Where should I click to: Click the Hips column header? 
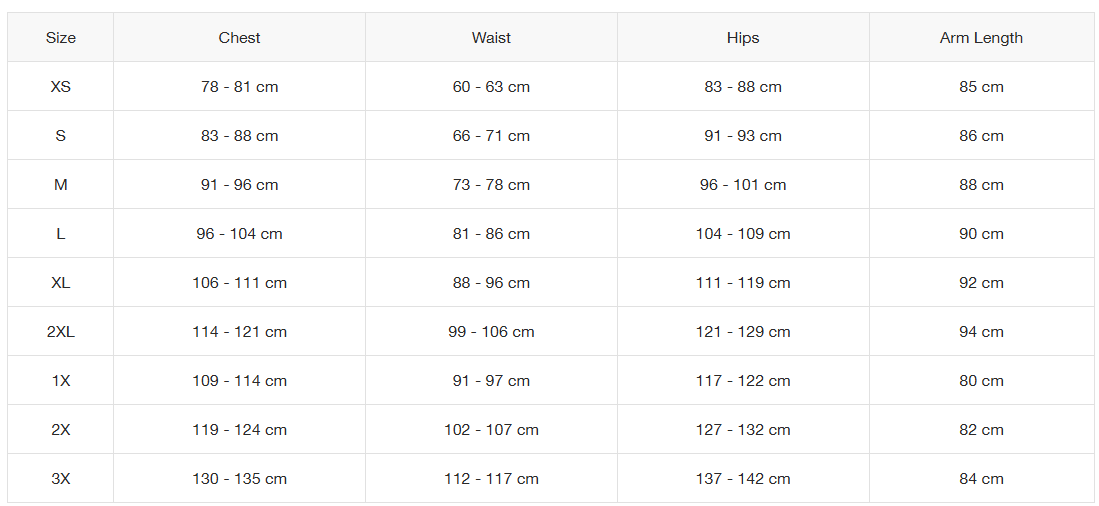(x=743, y=38)
